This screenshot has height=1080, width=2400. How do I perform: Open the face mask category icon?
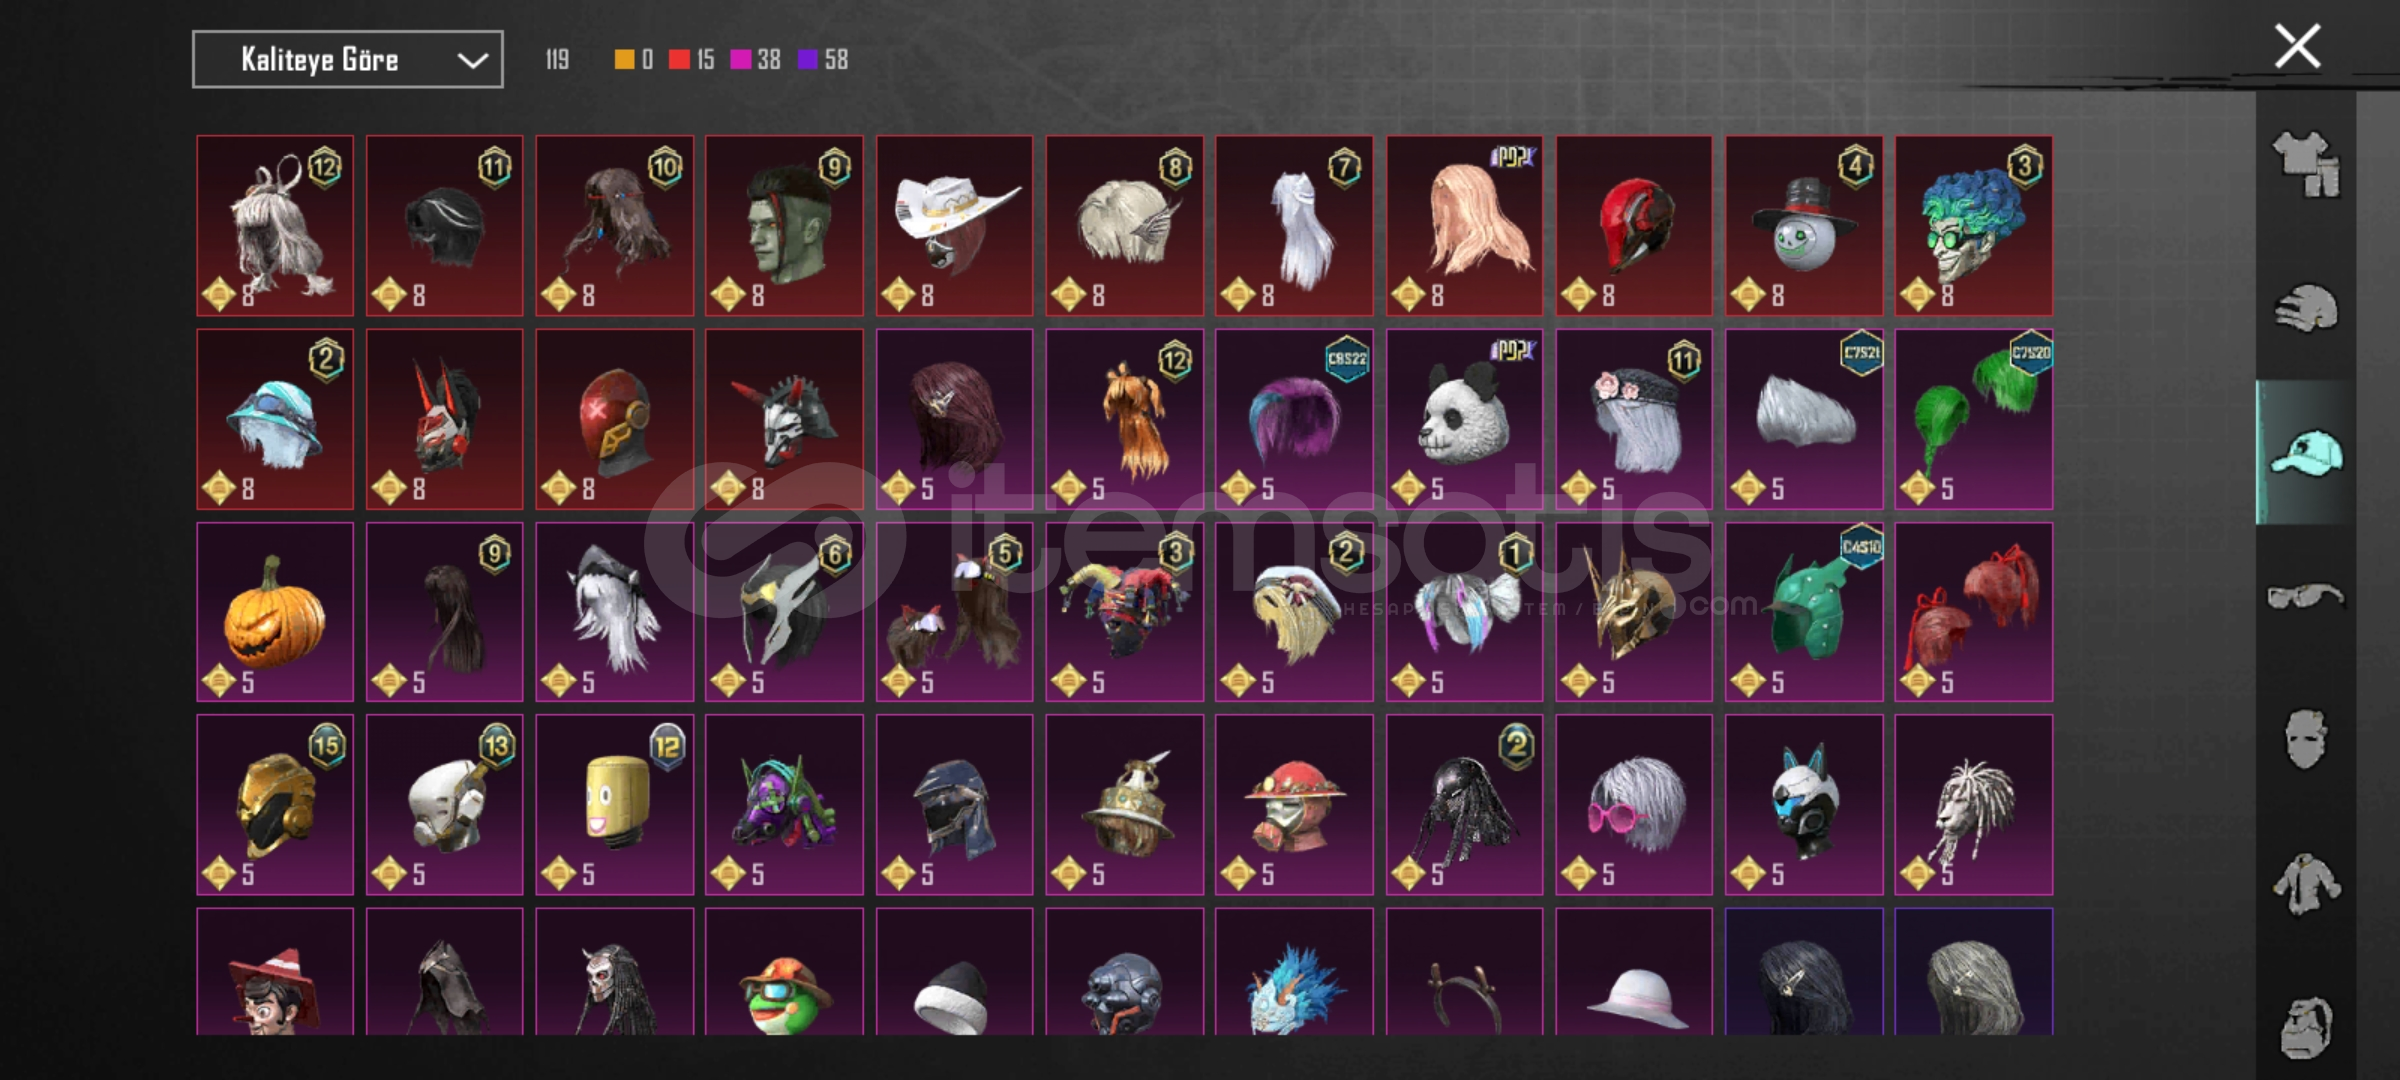coord(2306,740)
